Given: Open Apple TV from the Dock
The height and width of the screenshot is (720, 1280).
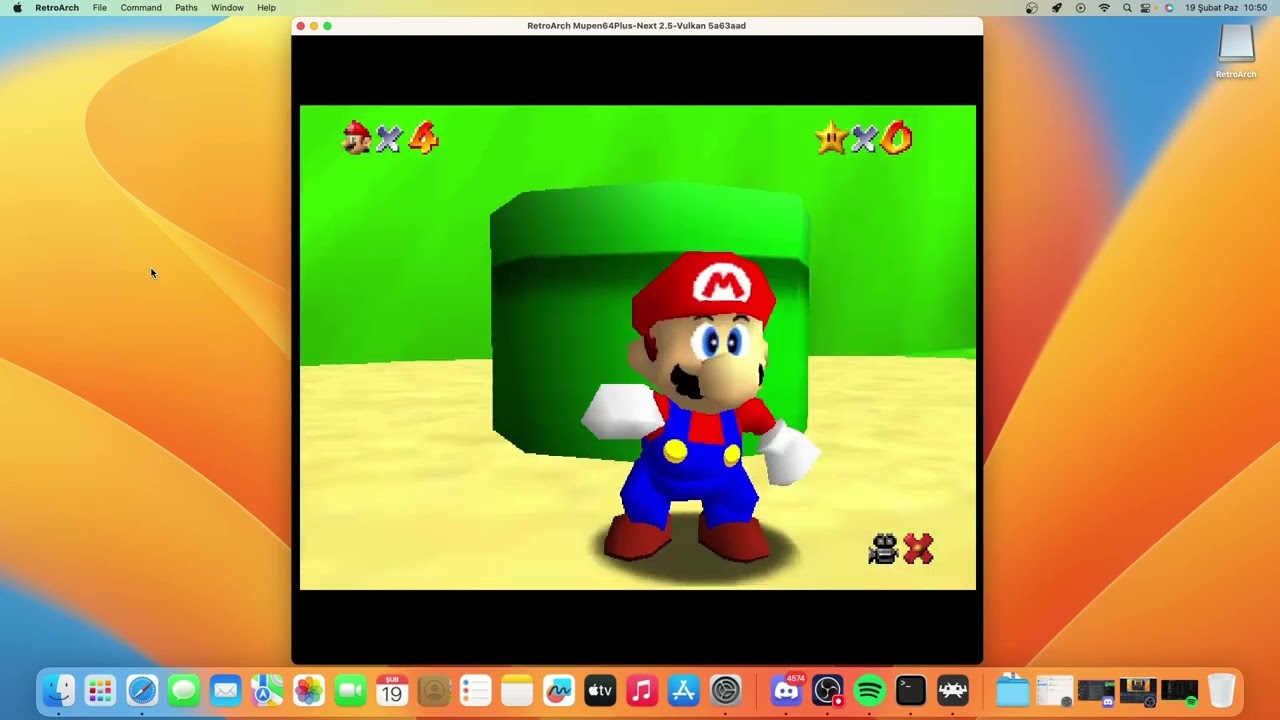Looking at the screenshot, I should pos(600,690).
